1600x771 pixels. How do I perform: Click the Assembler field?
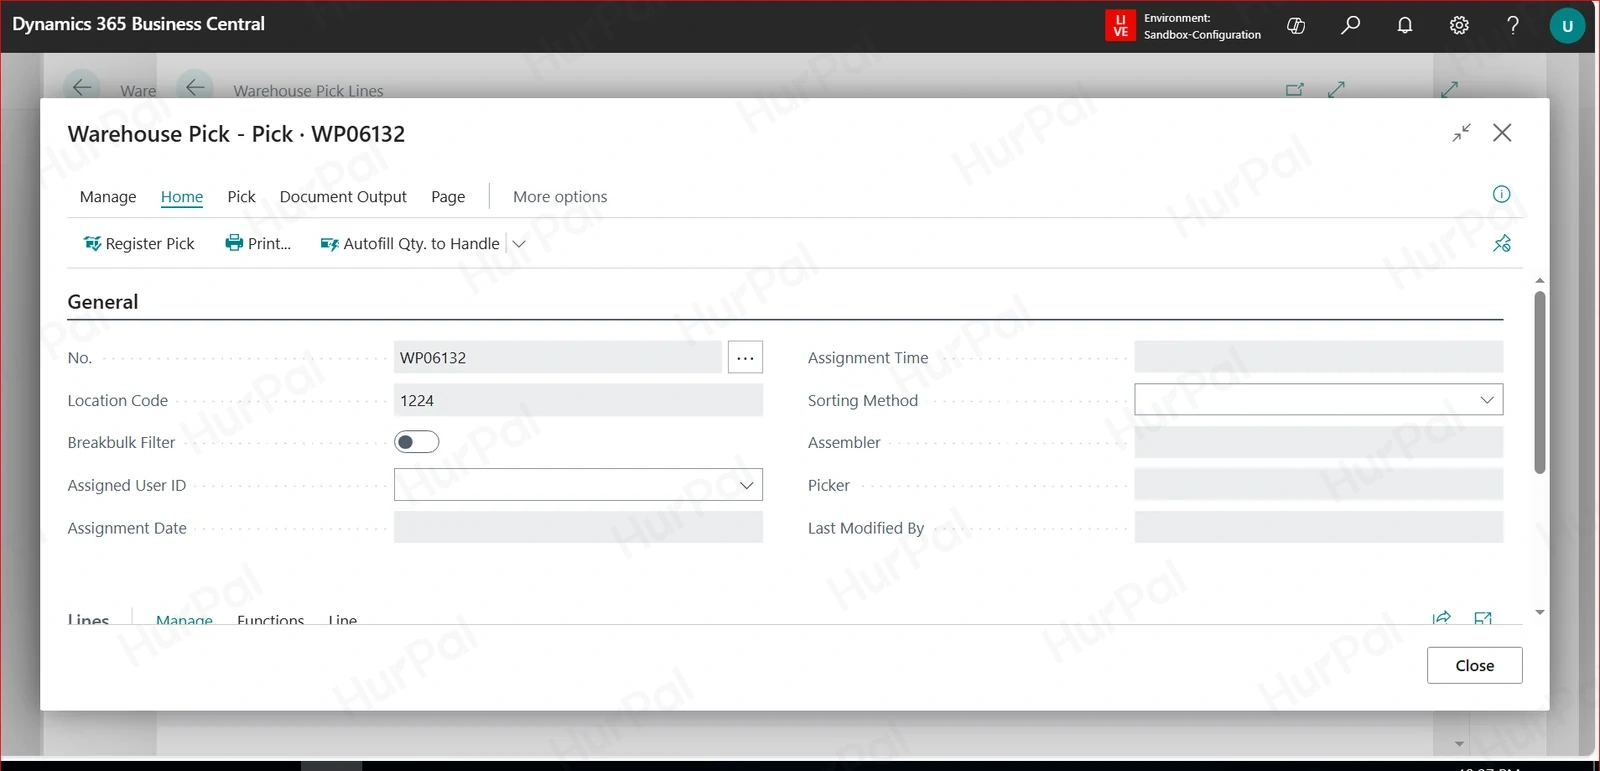1319,442
